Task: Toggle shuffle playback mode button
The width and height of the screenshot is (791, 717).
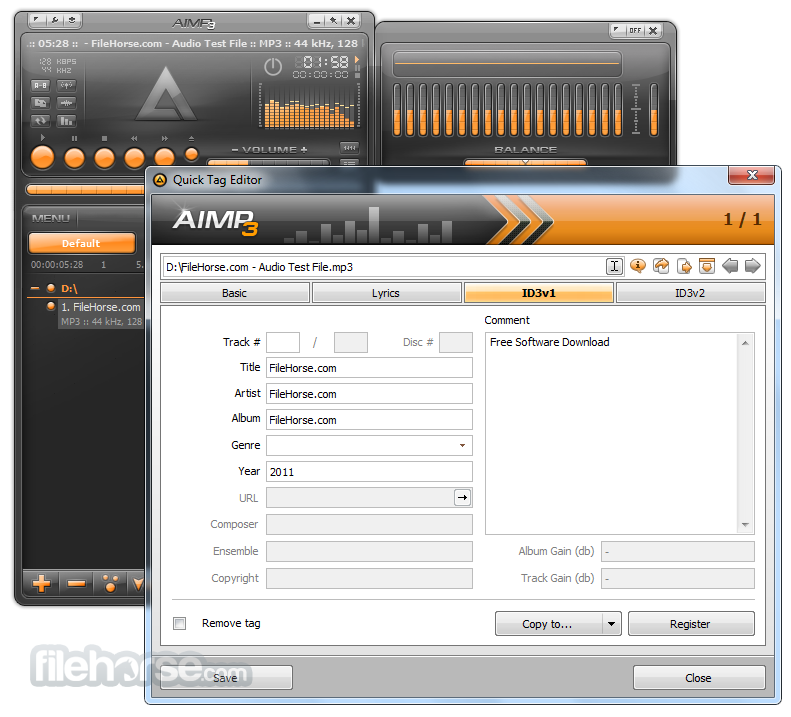Action: point(40,103)
